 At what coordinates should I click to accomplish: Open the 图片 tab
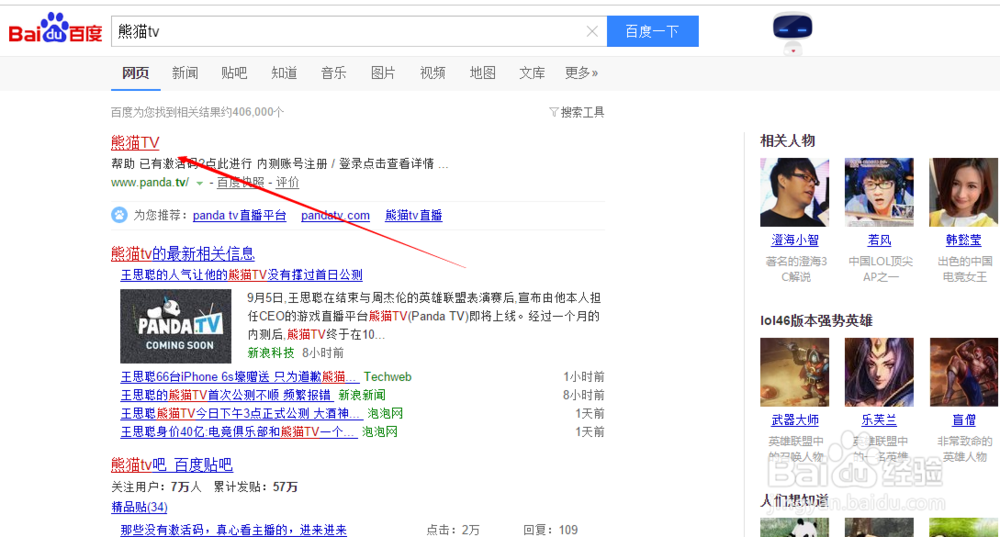(383, 73)
